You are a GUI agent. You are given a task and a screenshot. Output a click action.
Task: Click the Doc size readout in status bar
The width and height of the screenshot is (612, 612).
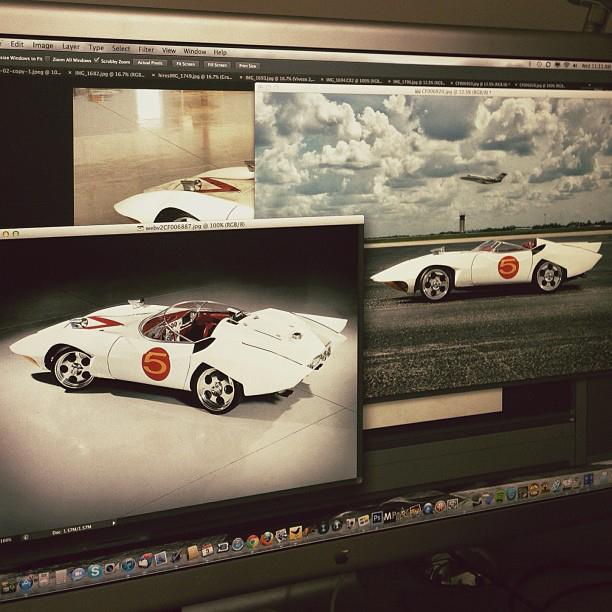(72, 529)
